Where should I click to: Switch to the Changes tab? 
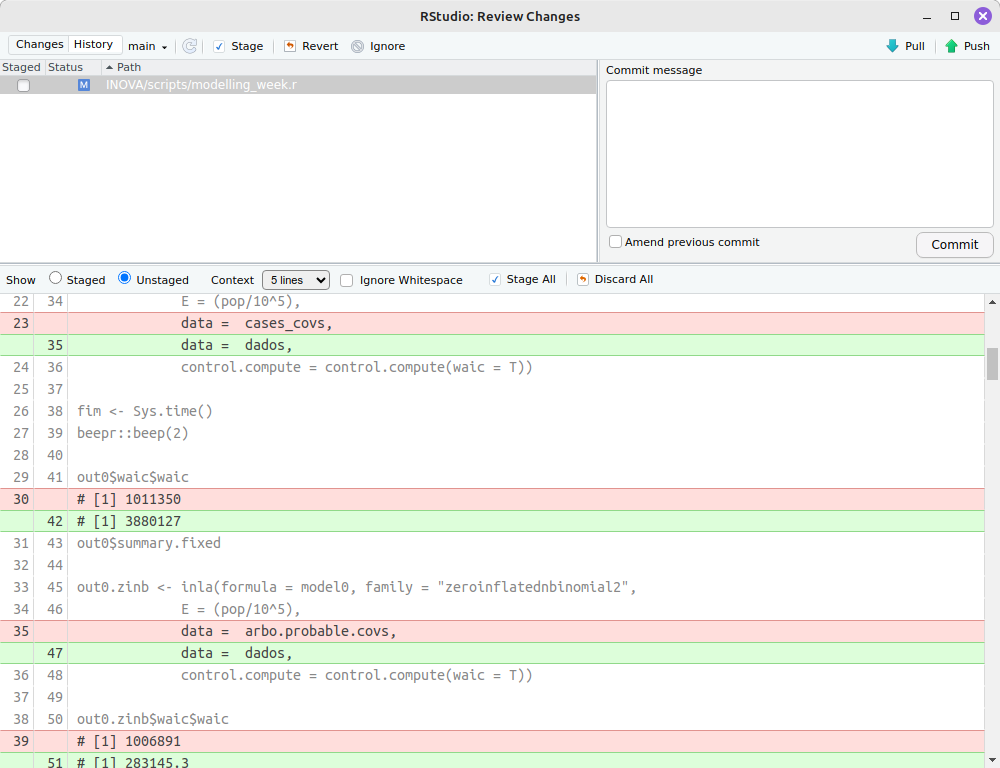click(40, 45)
